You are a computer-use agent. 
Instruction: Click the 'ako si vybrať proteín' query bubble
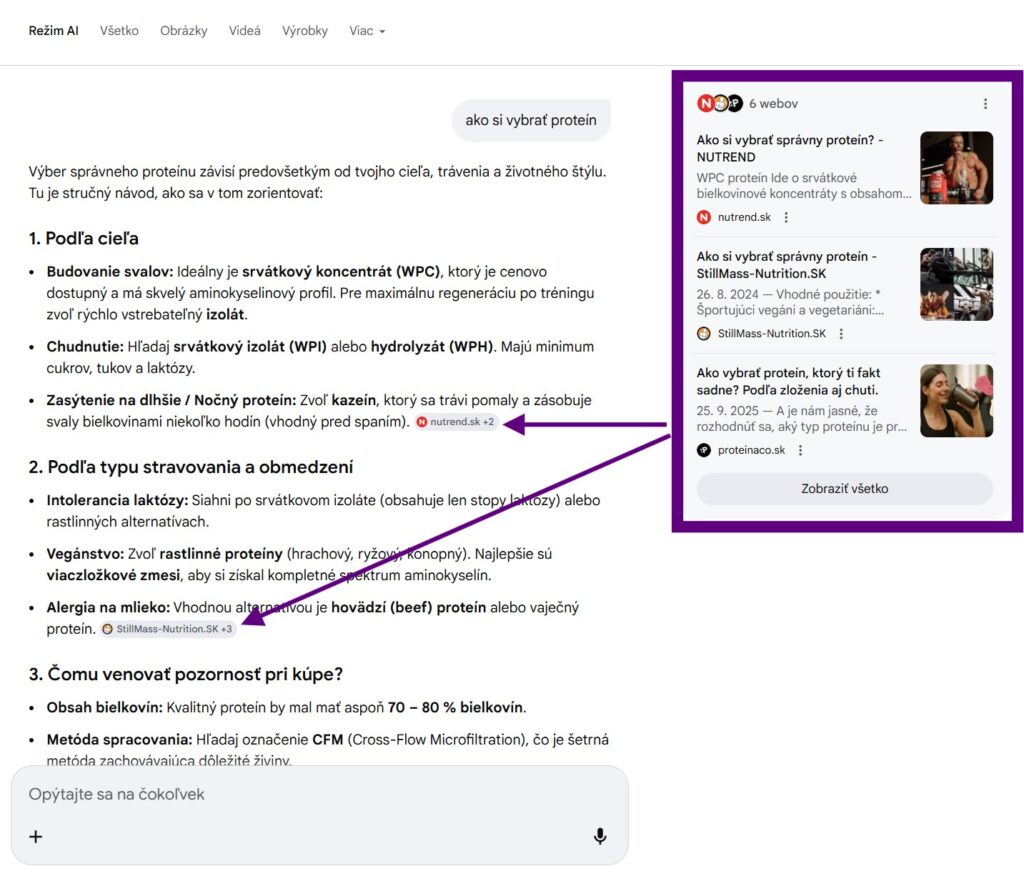531,120
